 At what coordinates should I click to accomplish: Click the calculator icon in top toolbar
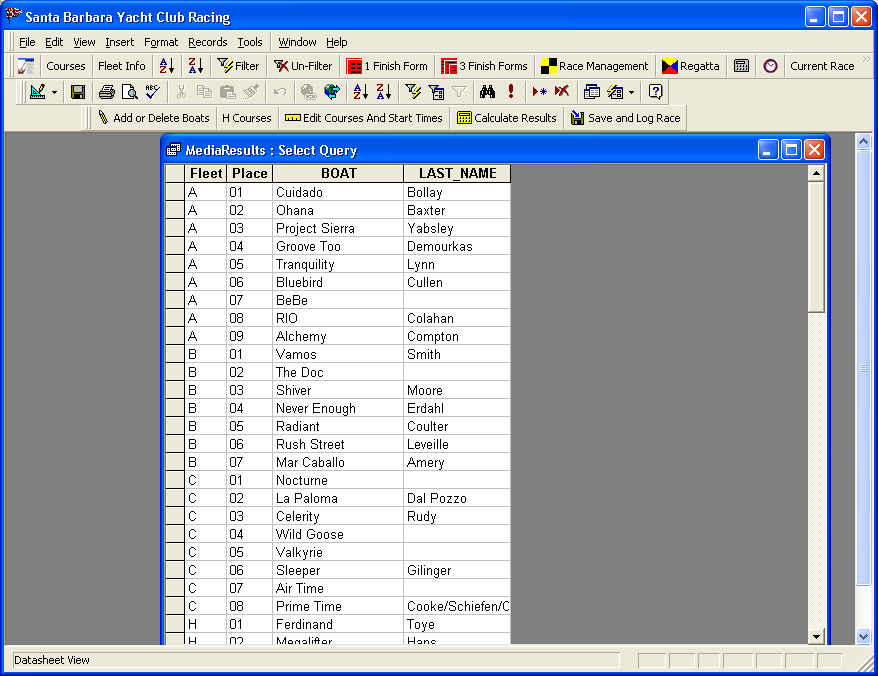(741, 66)
